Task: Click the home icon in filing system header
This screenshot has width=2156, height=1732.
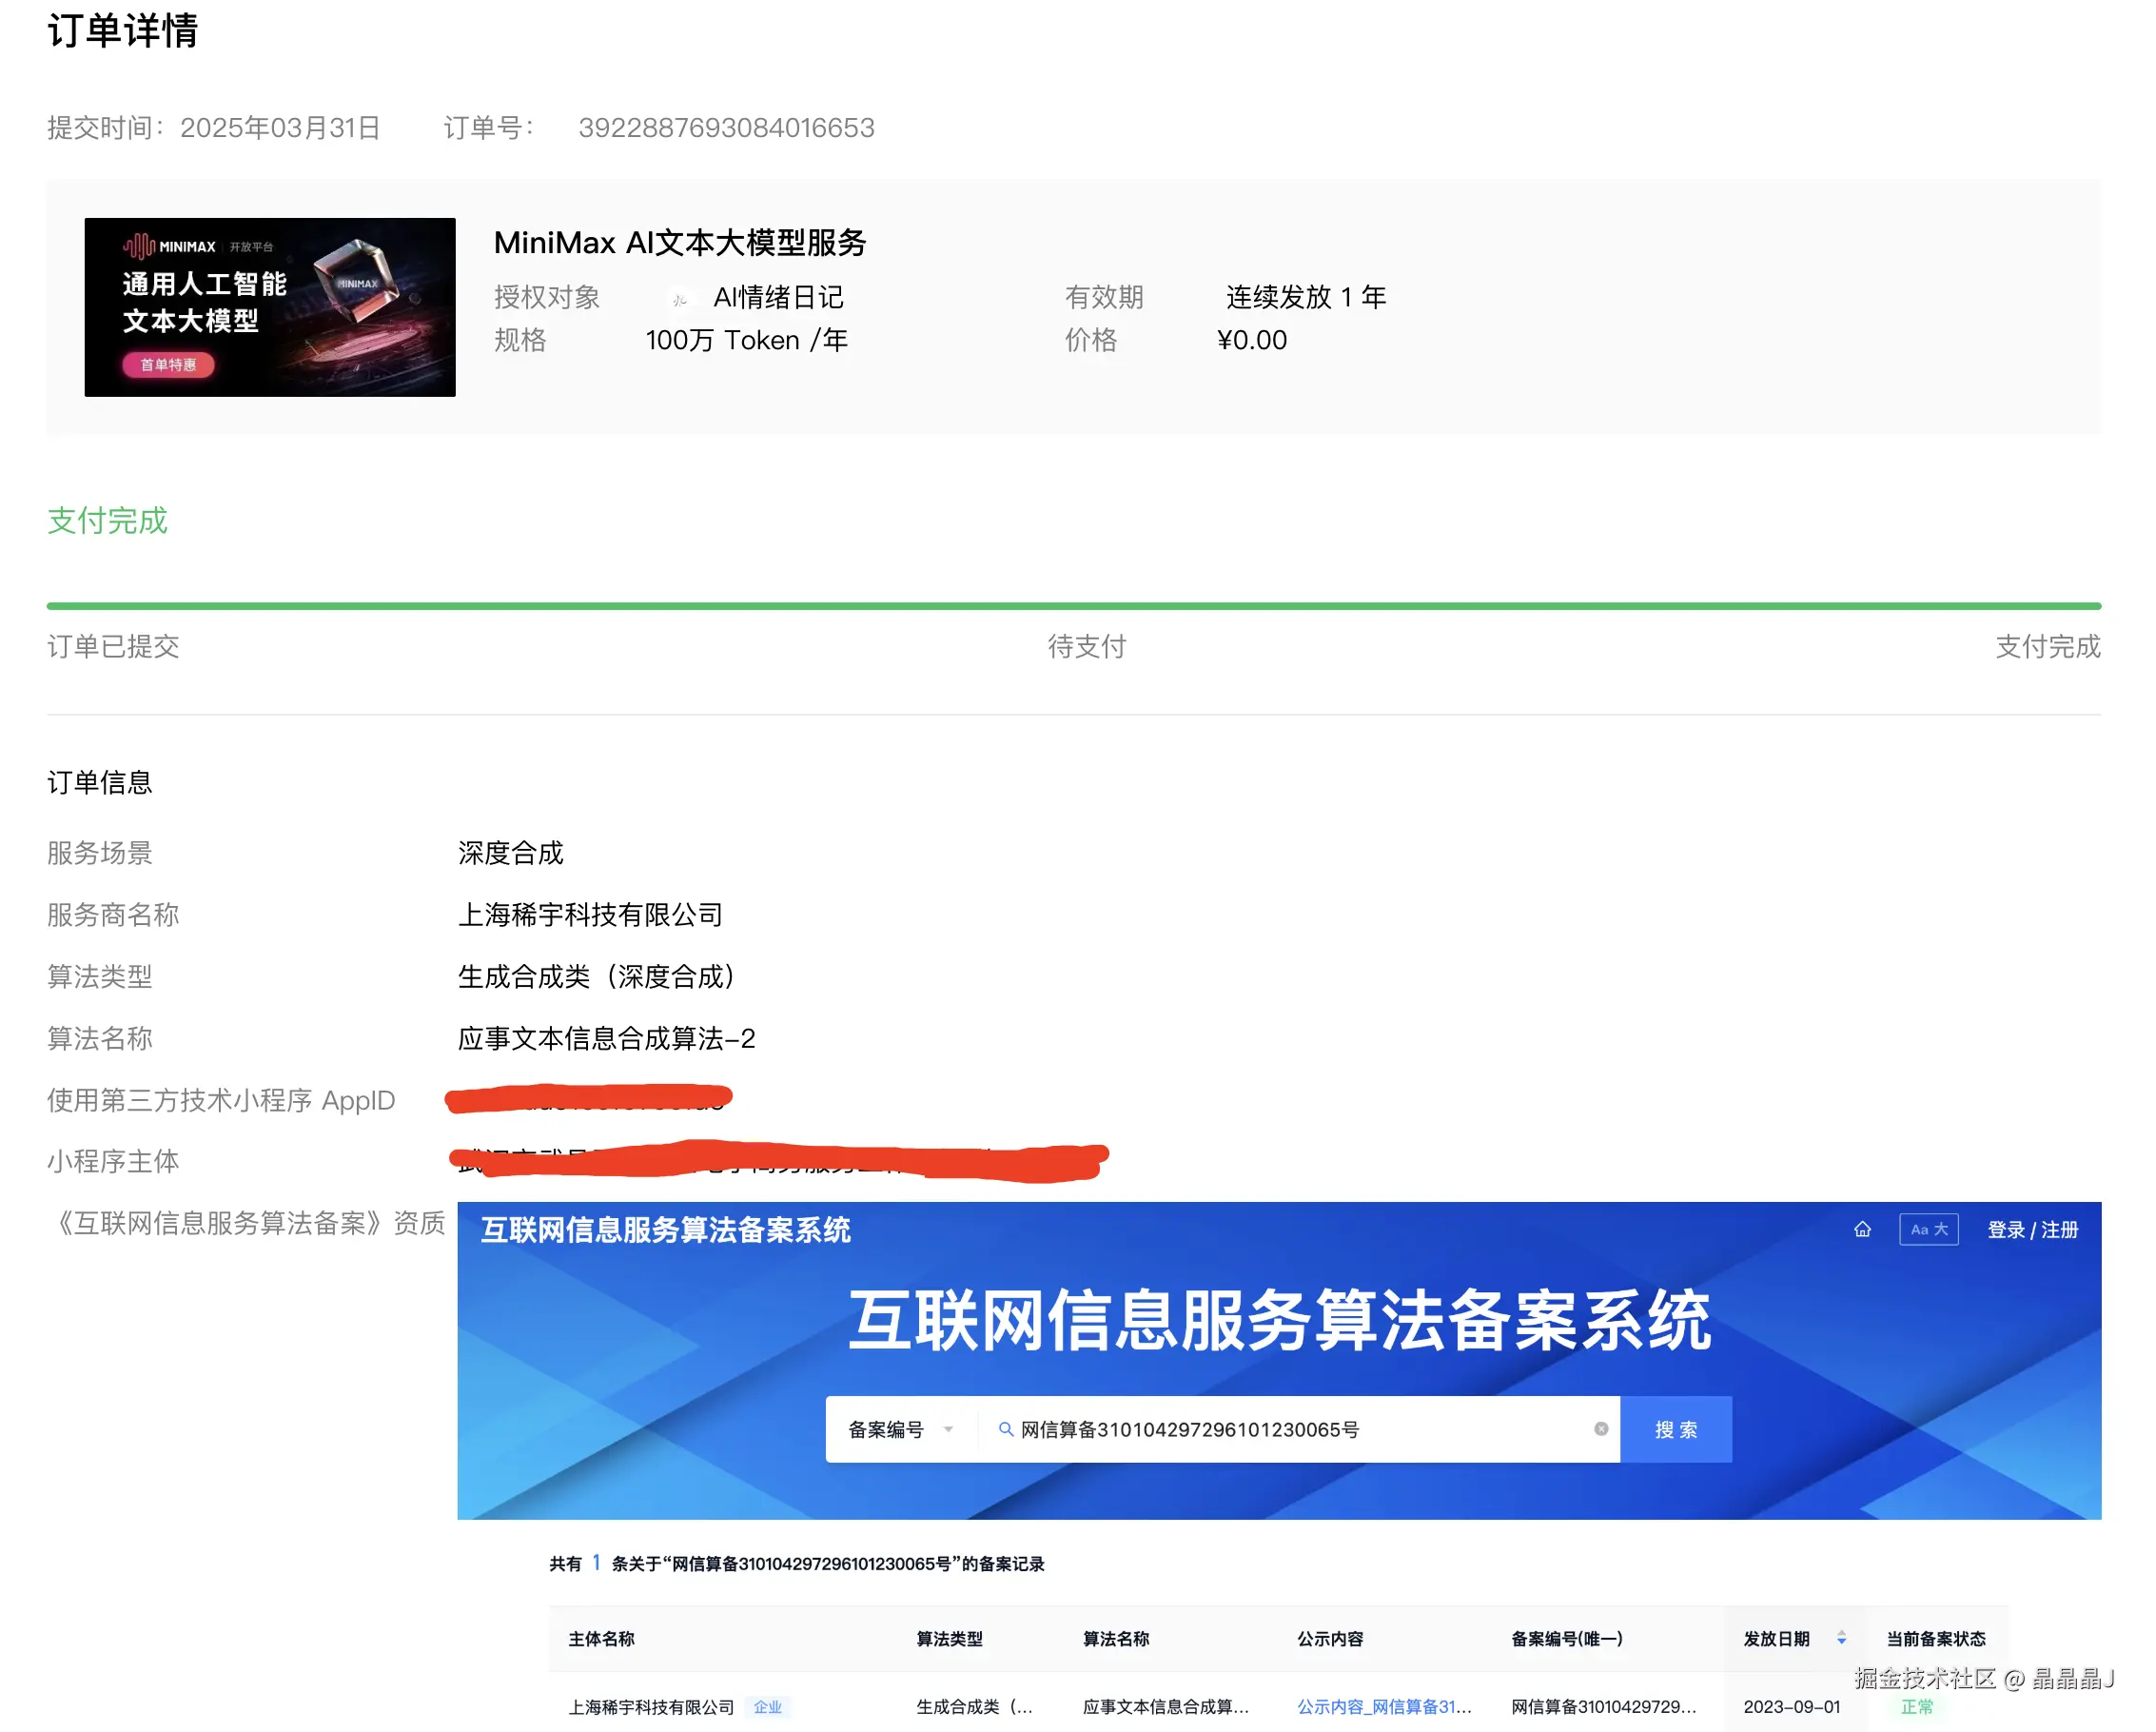Action: [1861, 1229]
